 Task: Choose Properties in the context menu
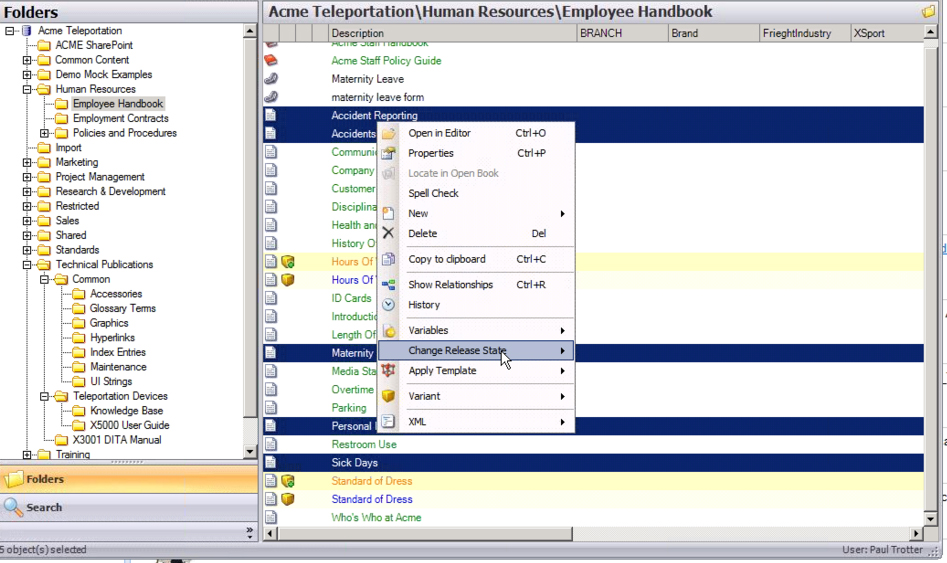(476, 153)
